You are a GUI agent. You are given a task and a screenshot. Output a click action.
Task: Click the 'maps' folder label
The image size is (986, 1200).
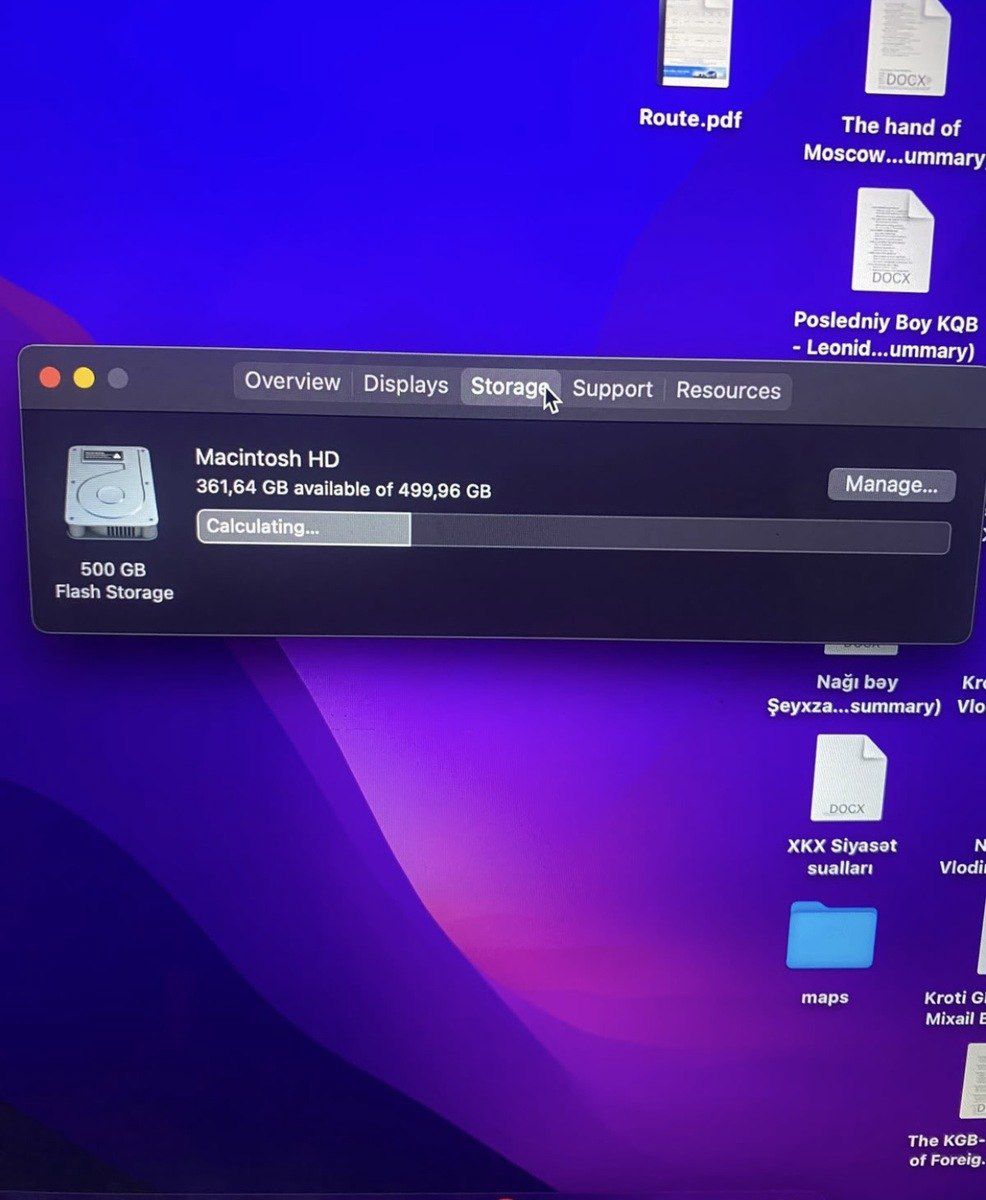(825, 997)
